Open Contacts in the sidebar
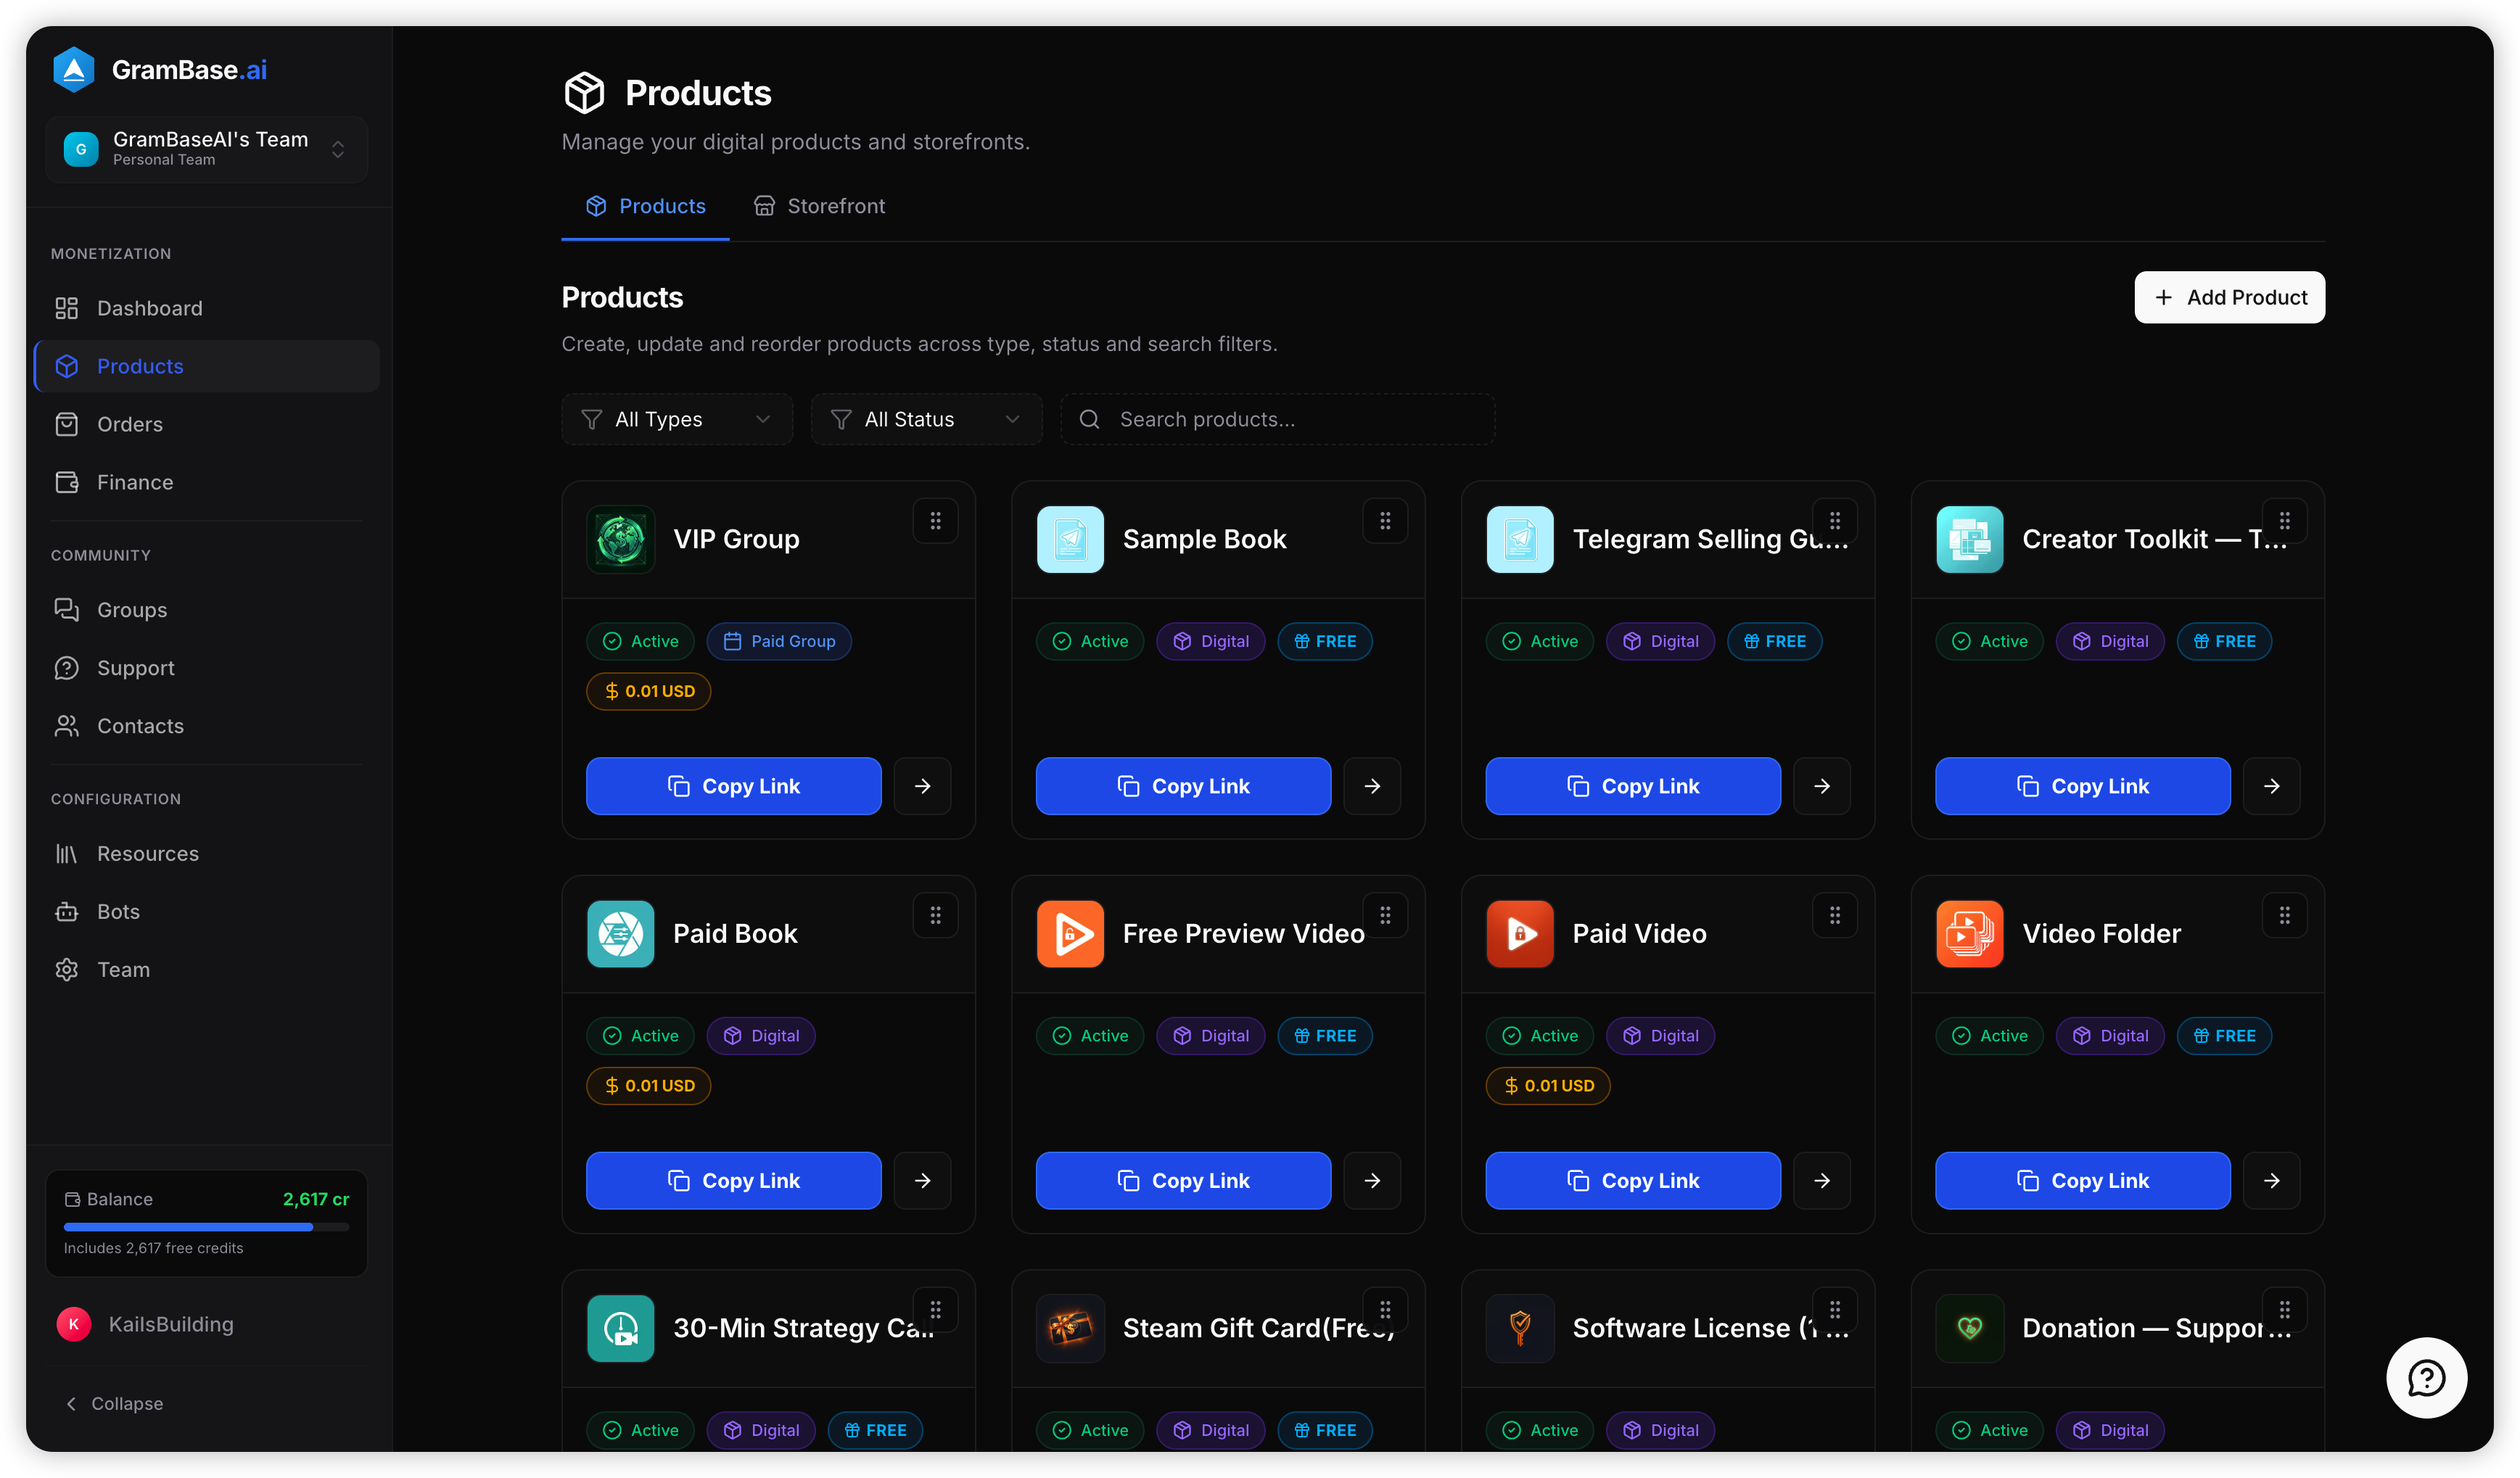The image size is (2520, 1478). point(207,726)
